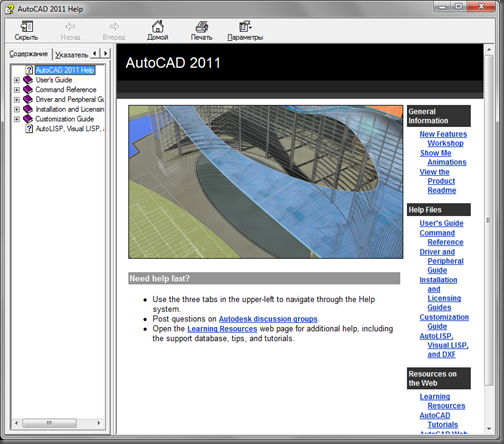Open the Customization Guide link in Help Files
This screenshot has height=444, width=504.
444,322
